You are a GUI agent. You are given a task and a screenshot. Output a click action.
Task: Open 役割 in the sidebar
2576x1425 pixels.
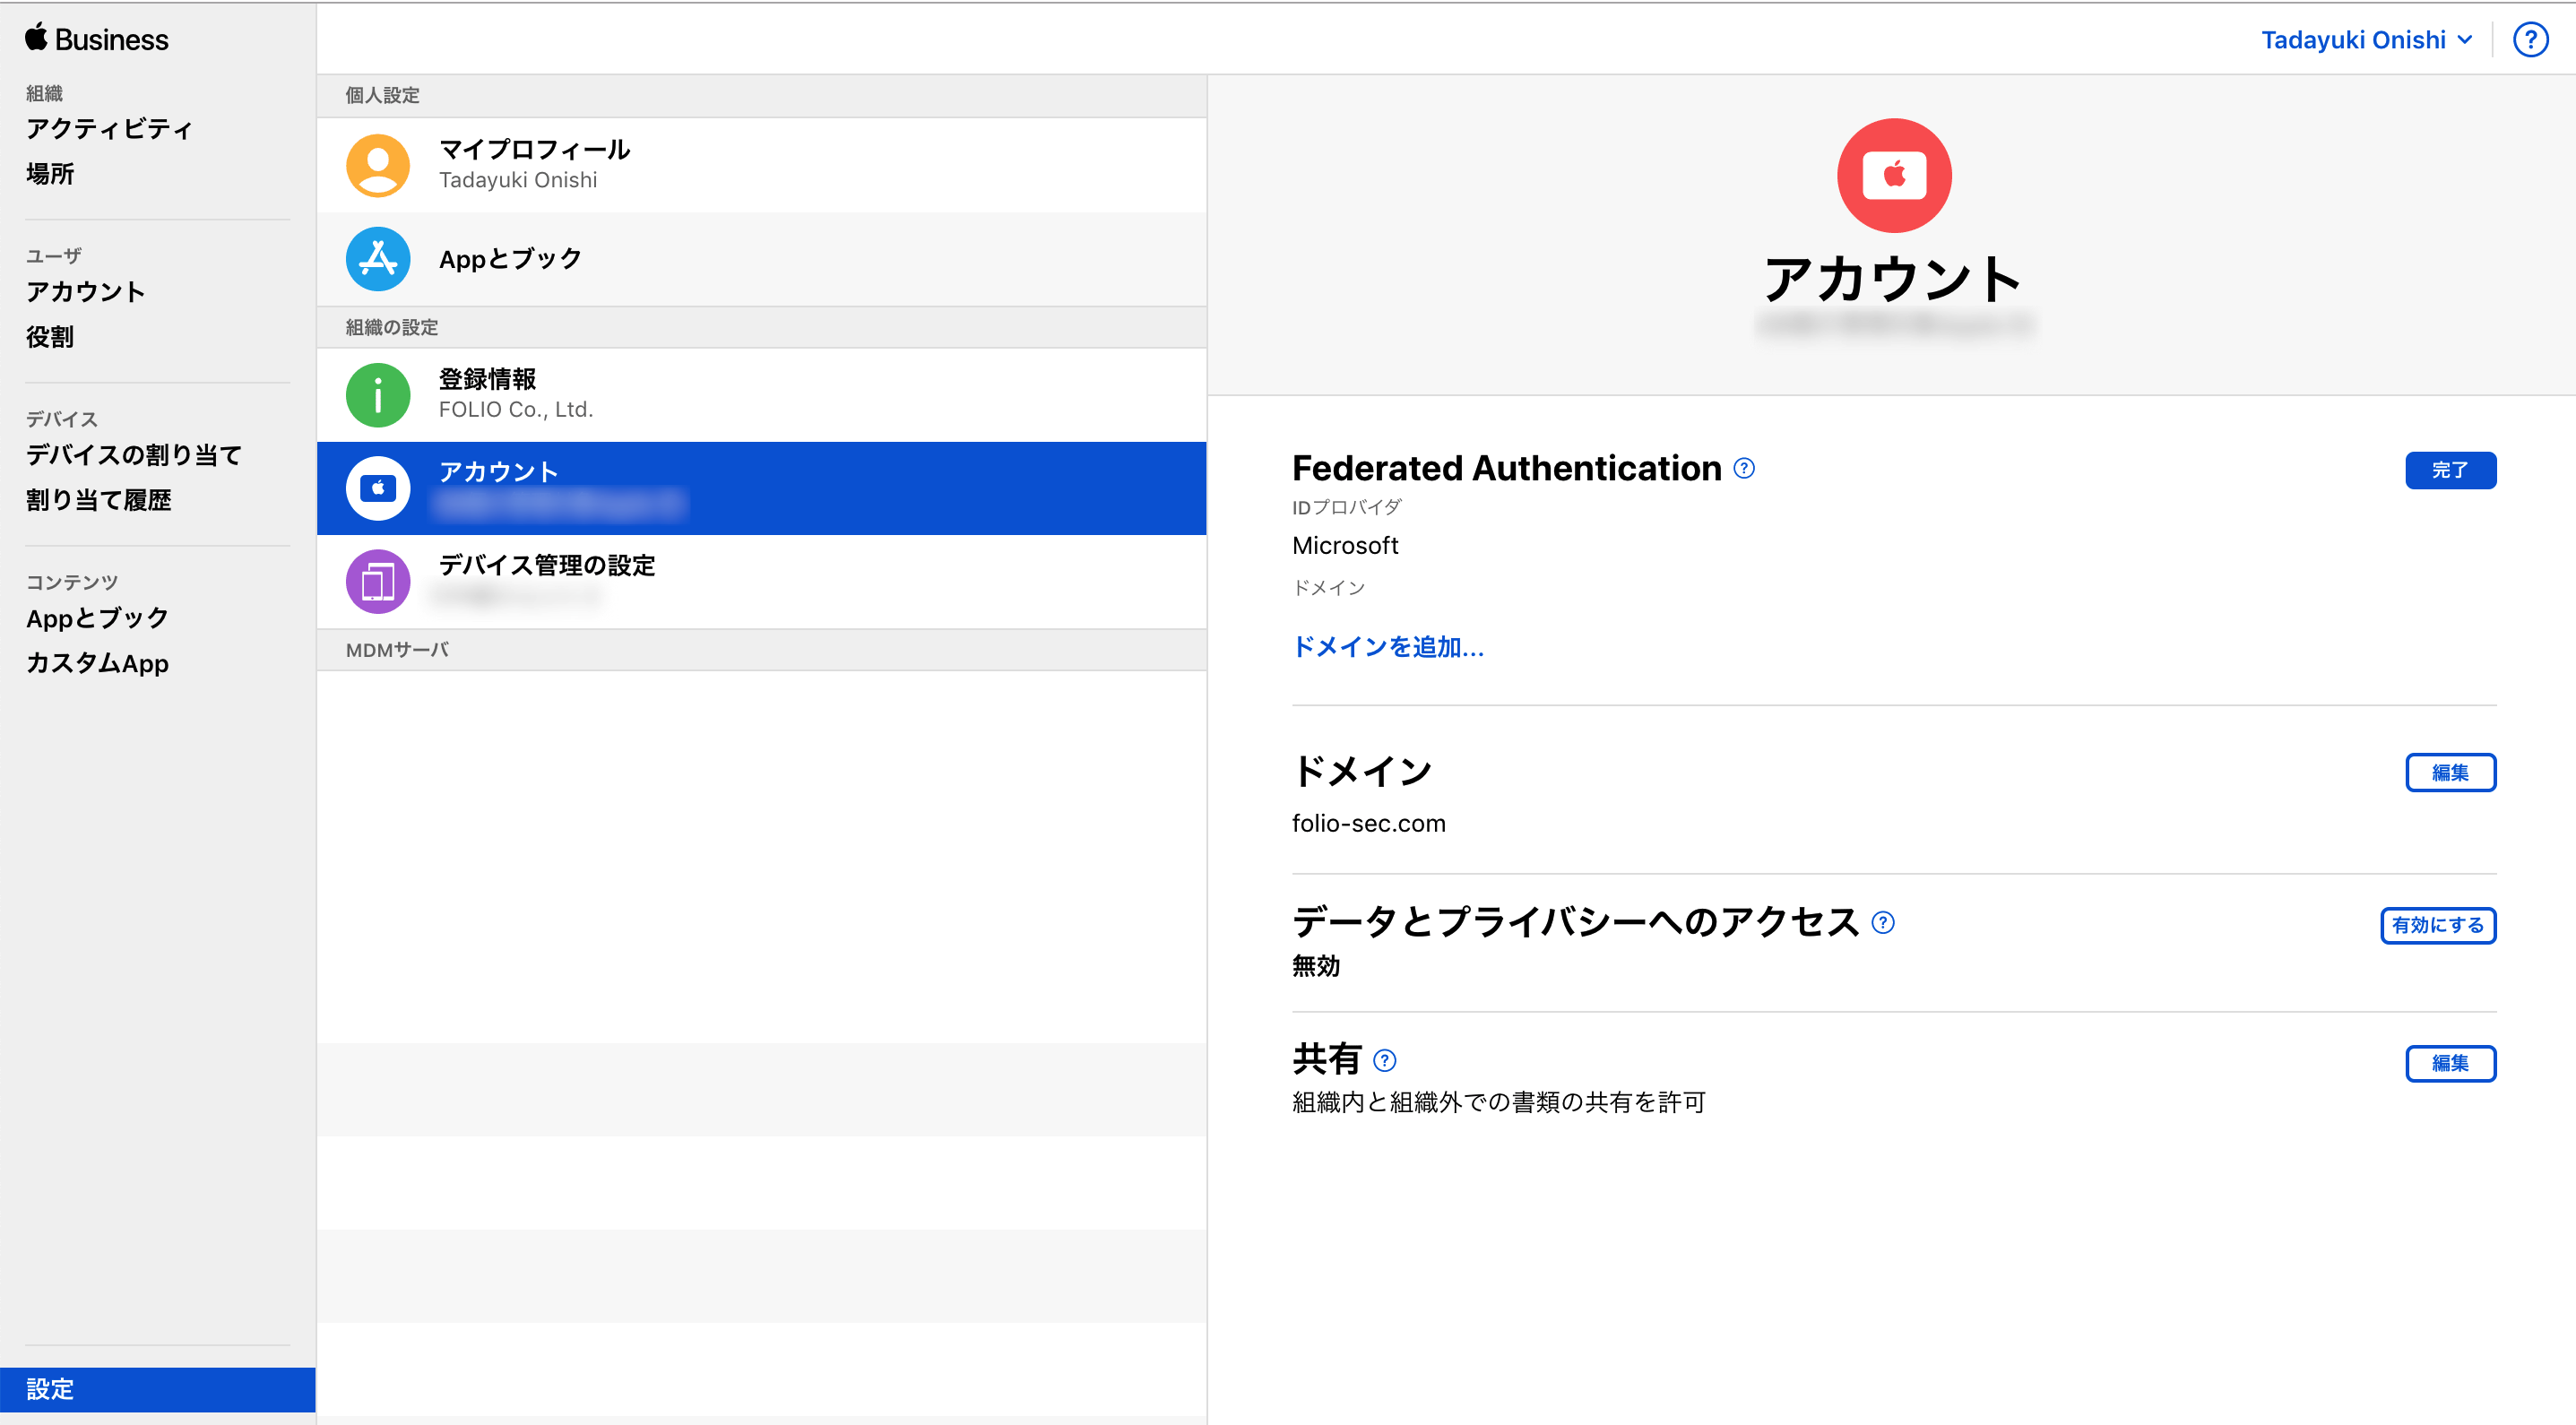point(50,337)
